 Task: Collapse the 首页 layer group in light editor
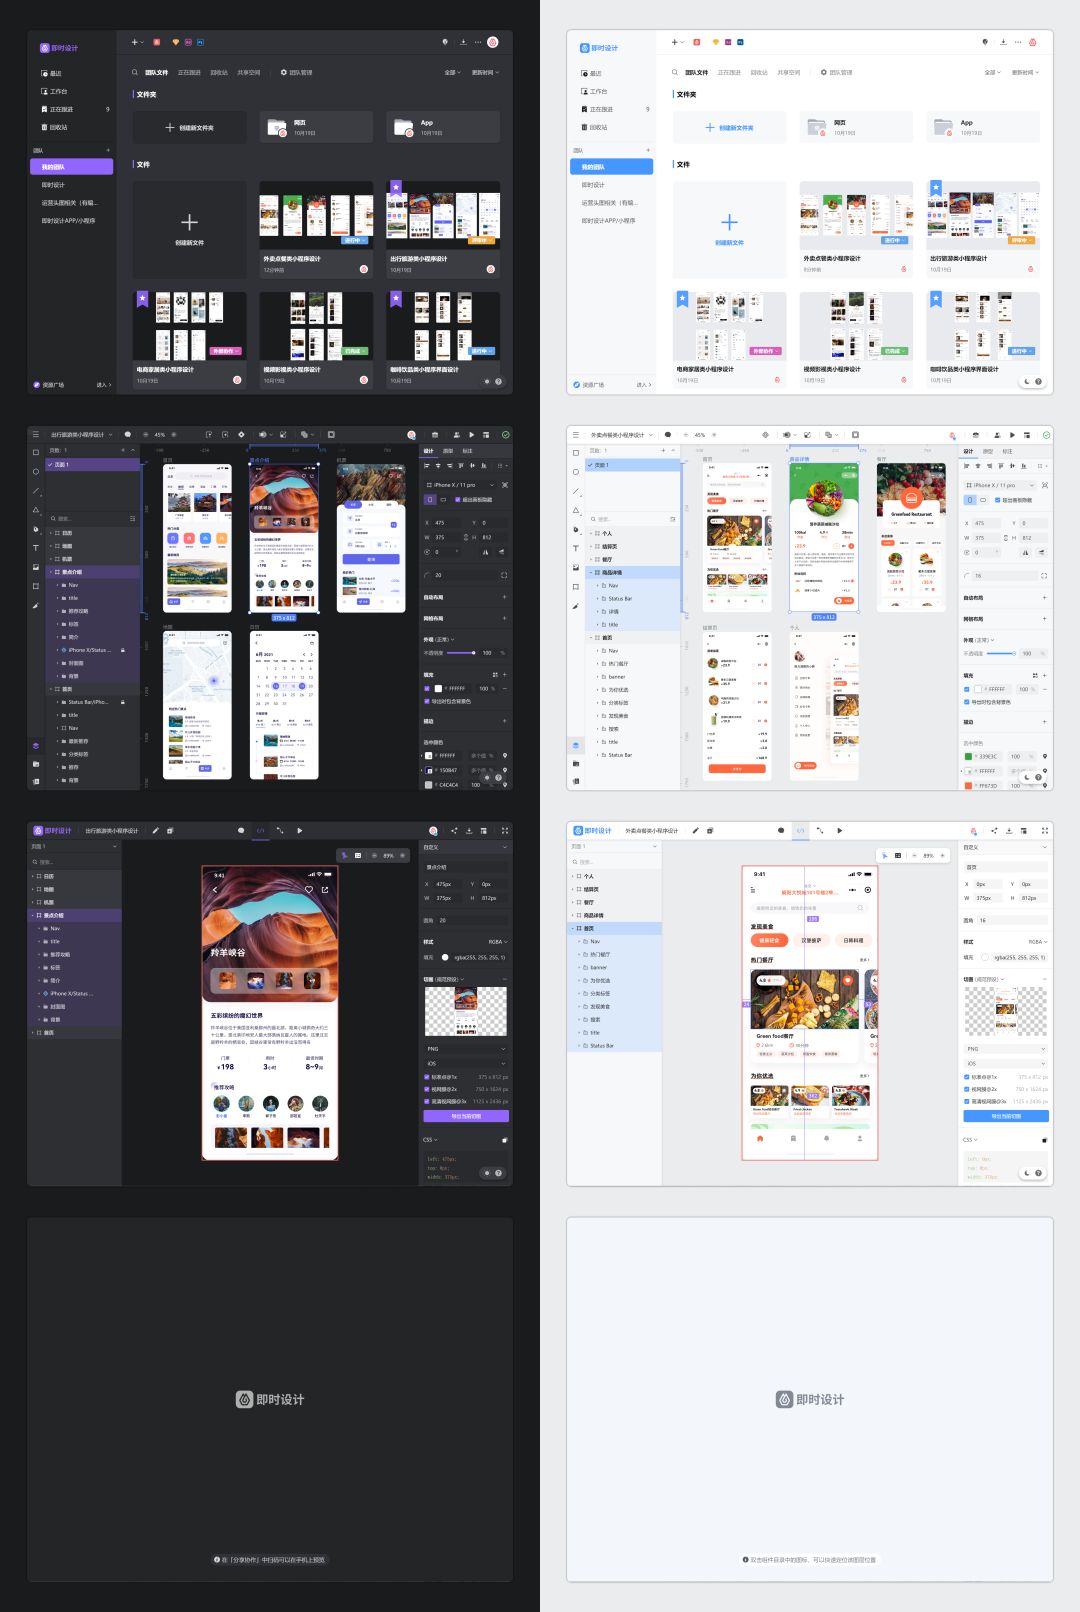click(x=590, y=637)
